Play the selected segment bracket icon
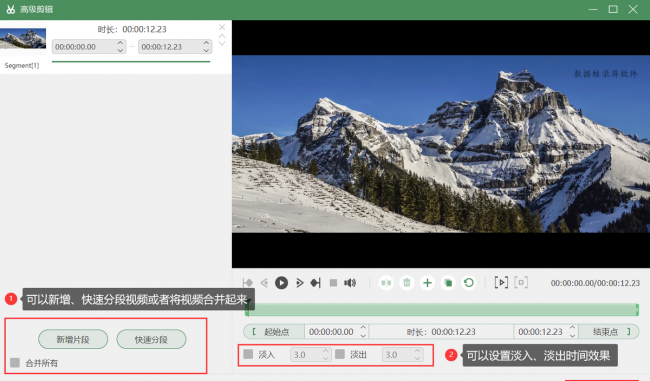This screenshot has width=650, height=381. coord(501,282)
